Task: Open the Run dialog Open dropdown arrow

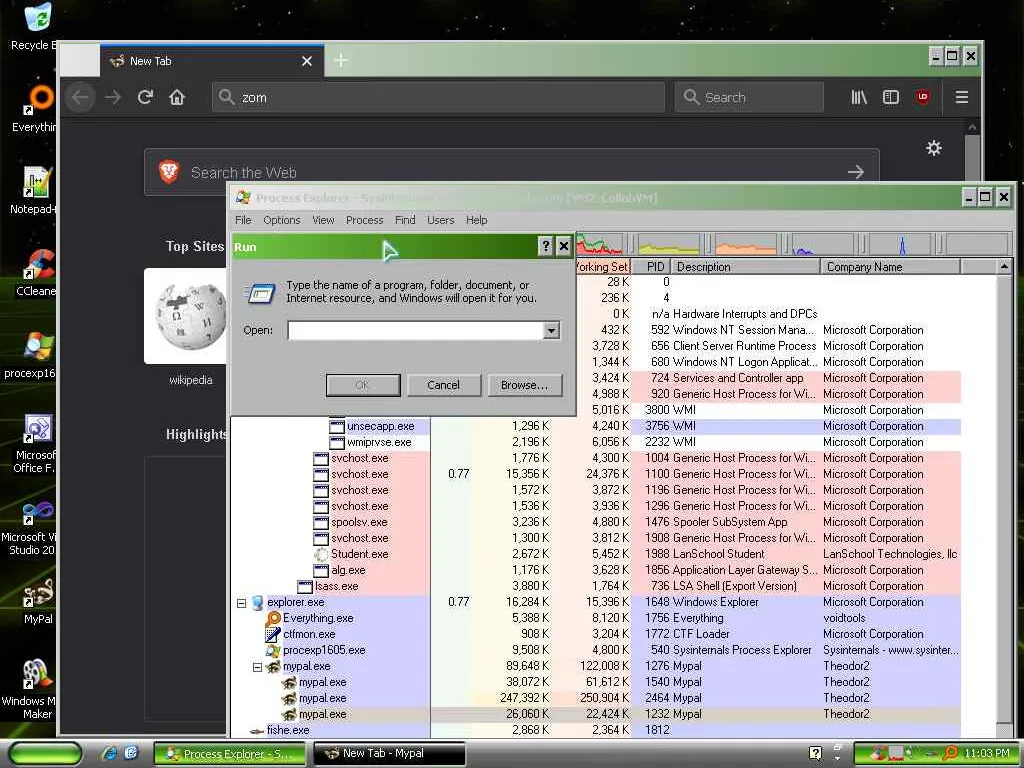Action: click(551, 330)
